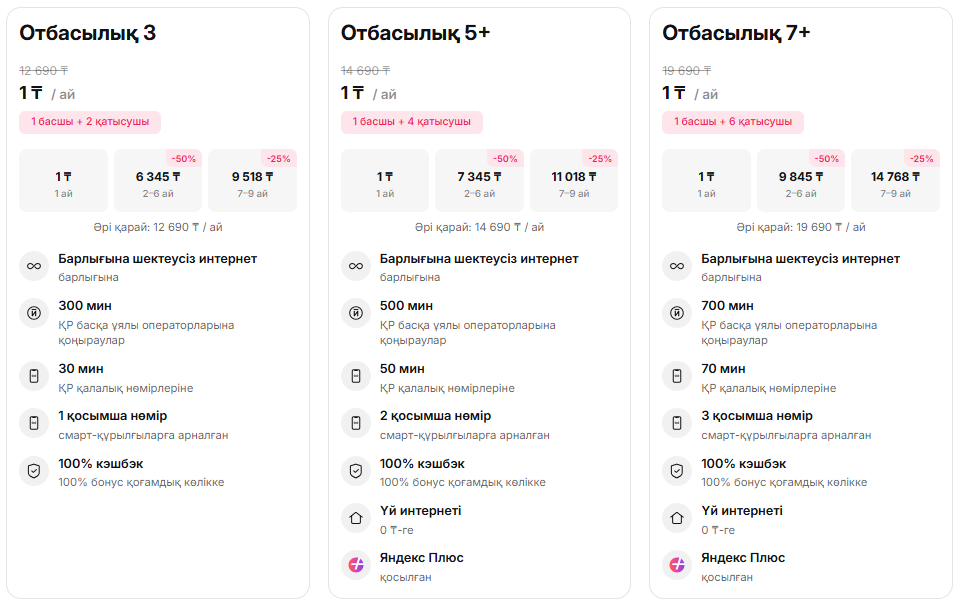964x602 pixels.
Task: Click the 300 мин calls icon
Action: pos(34,314)
